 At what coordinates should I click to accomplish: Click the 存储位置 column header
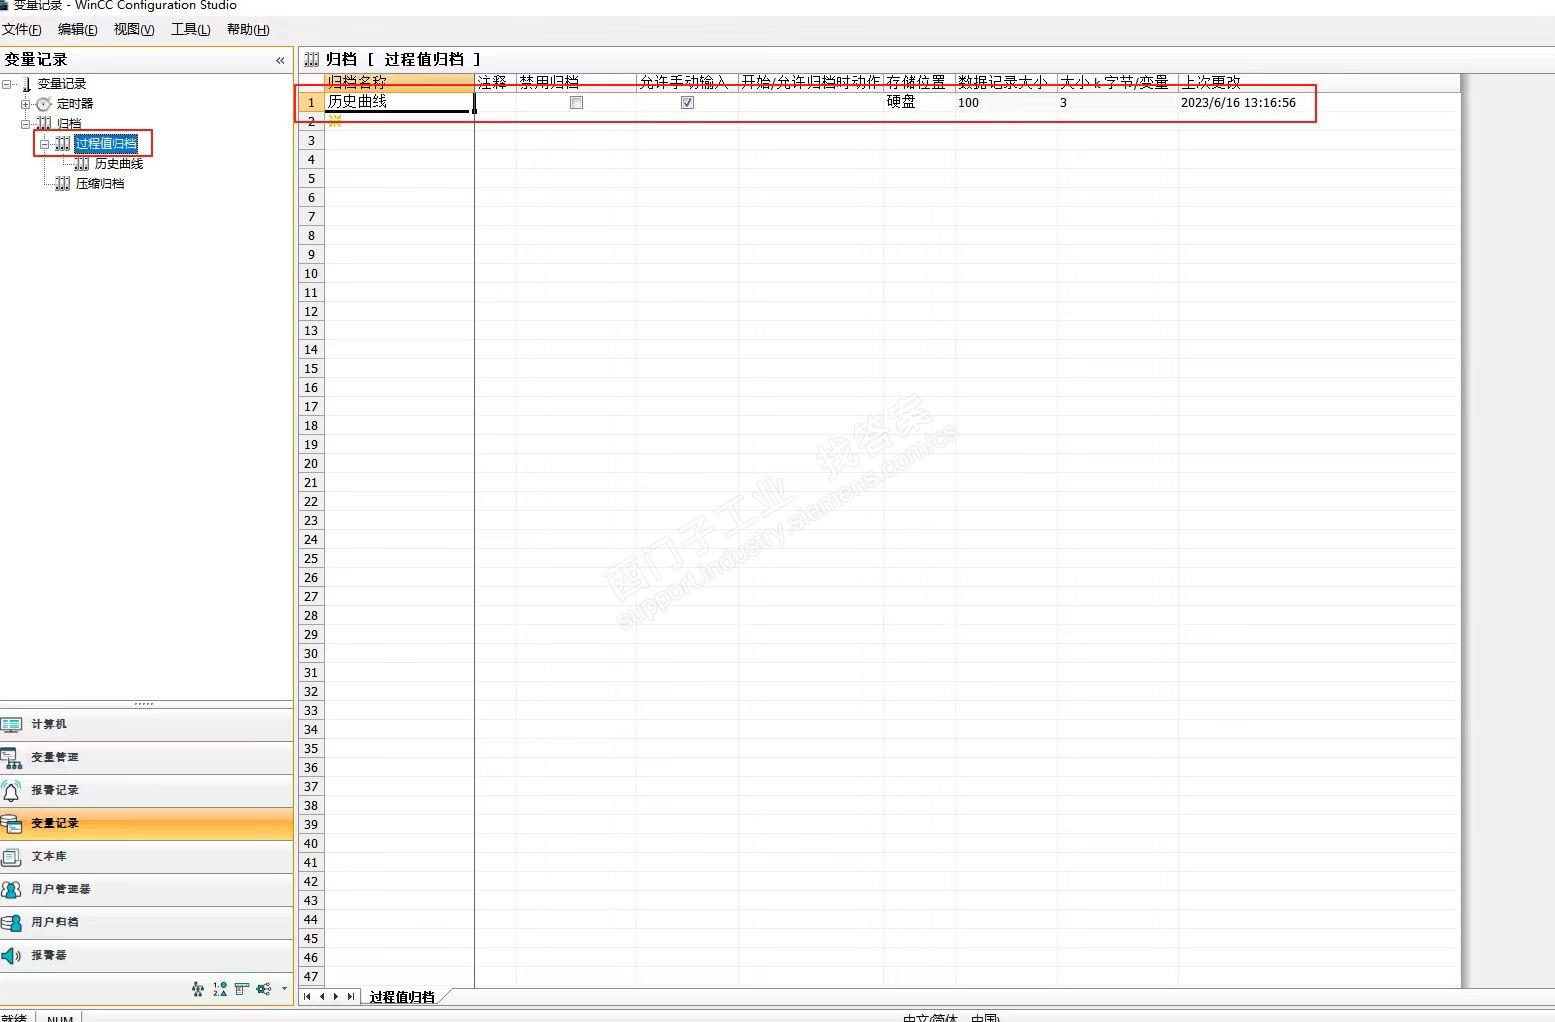point(919,82)
